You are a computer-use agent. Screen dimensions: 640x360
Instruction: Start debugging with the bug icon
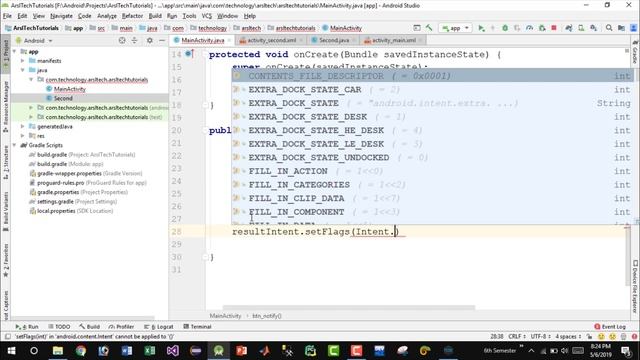505,28
